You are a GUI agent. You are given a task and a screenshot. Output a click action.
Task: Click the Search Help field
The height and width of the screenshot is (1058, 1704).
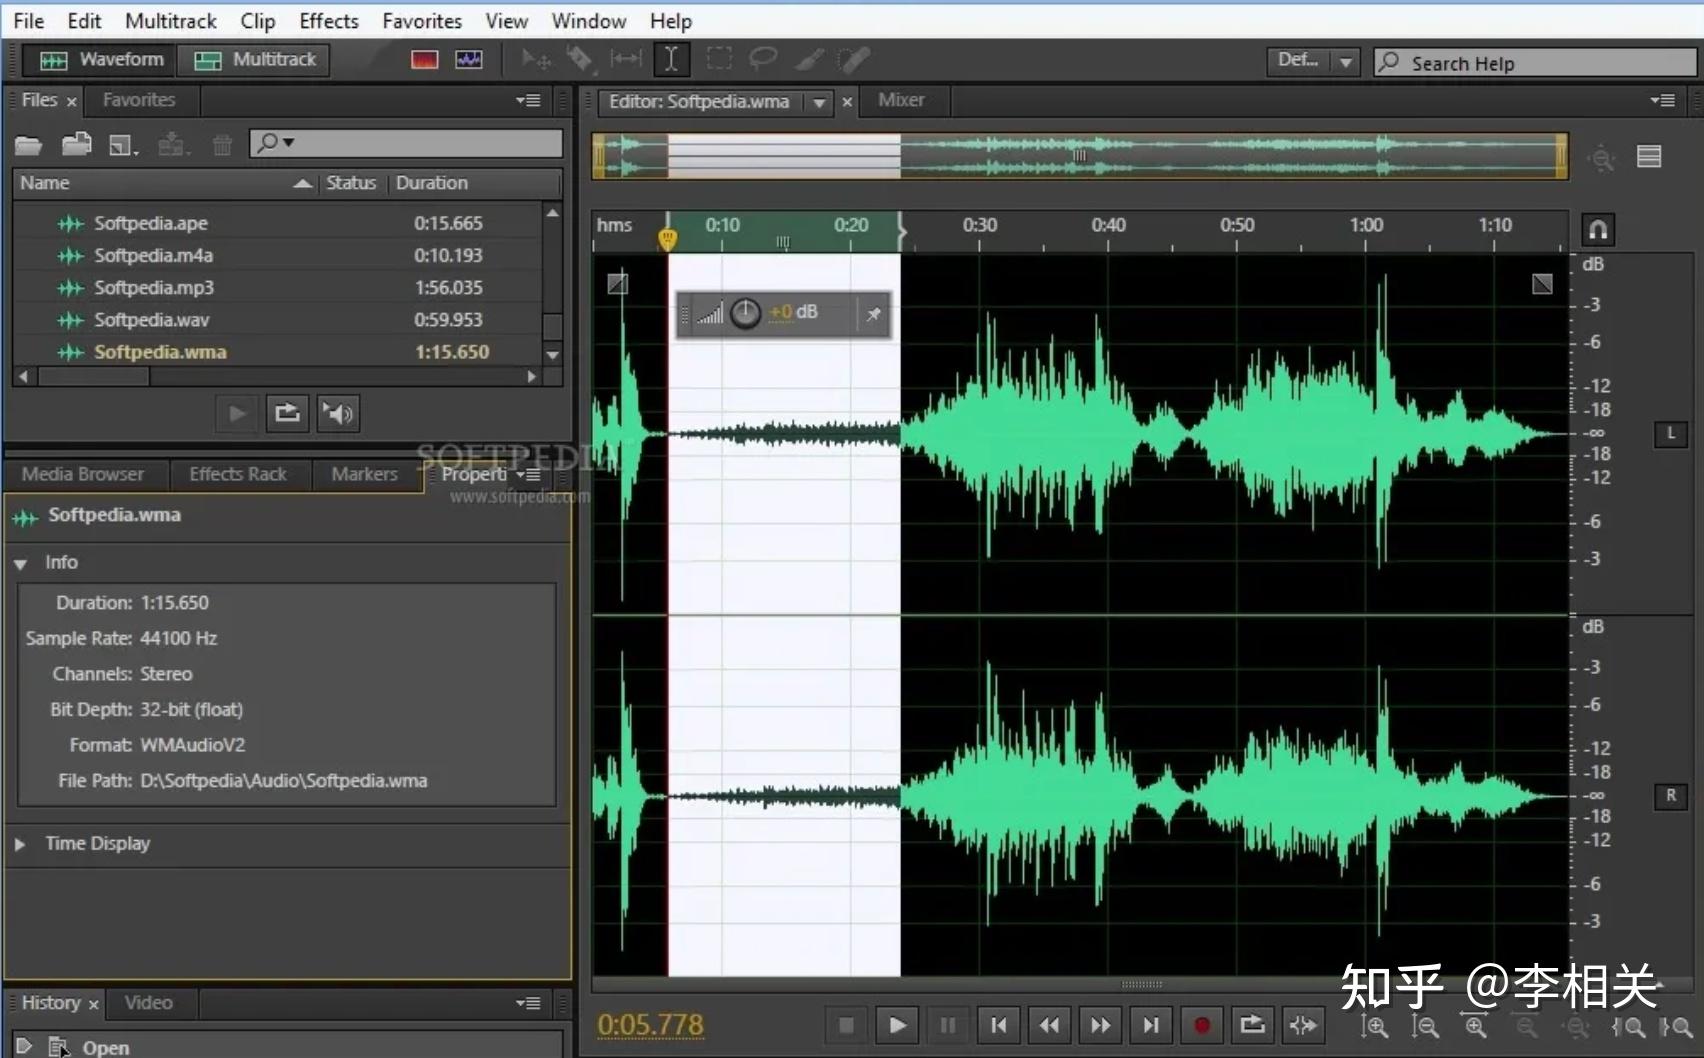pos(1535,63)
